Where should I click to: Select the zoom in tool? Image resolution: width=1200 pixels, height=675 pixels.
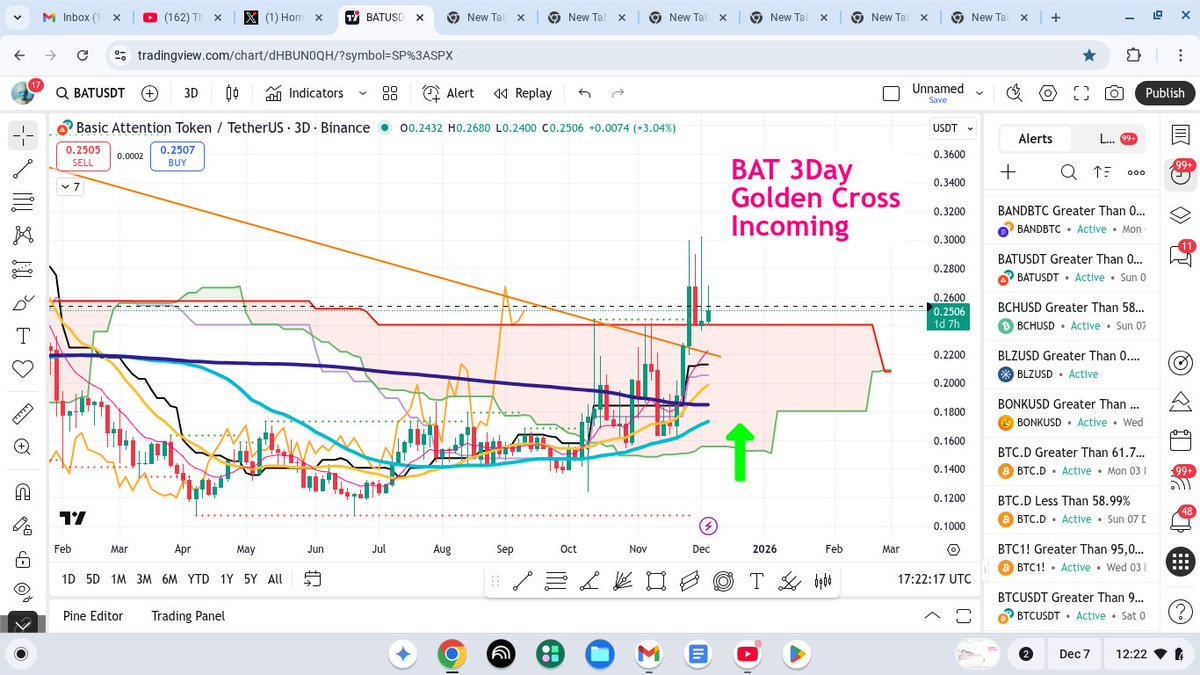[23, 447]
